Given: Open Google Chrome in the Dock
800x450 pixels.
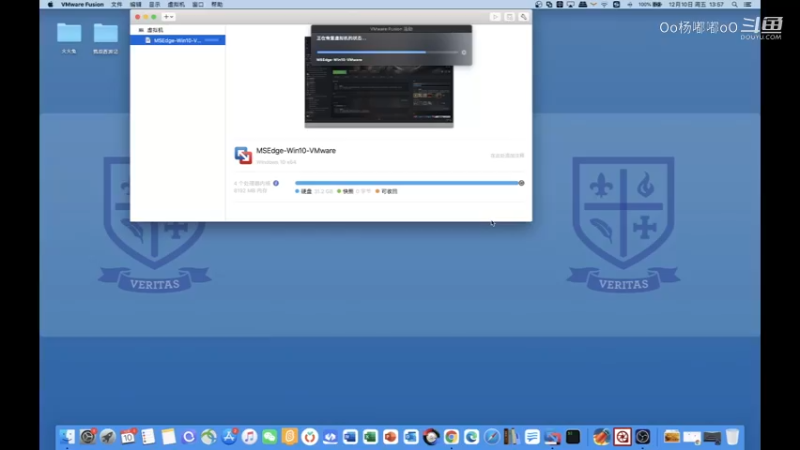Looking at the screenshot, I should tap(451, 437).
